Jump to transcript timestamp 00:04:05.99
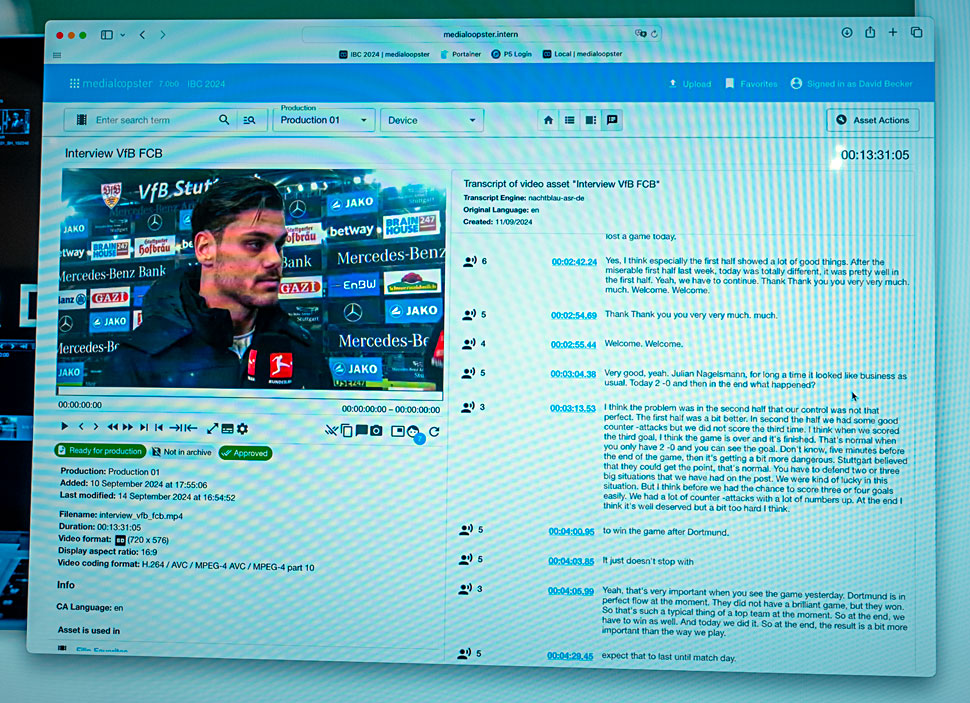Viewport: 970px width, 703px height. [570, 590]
